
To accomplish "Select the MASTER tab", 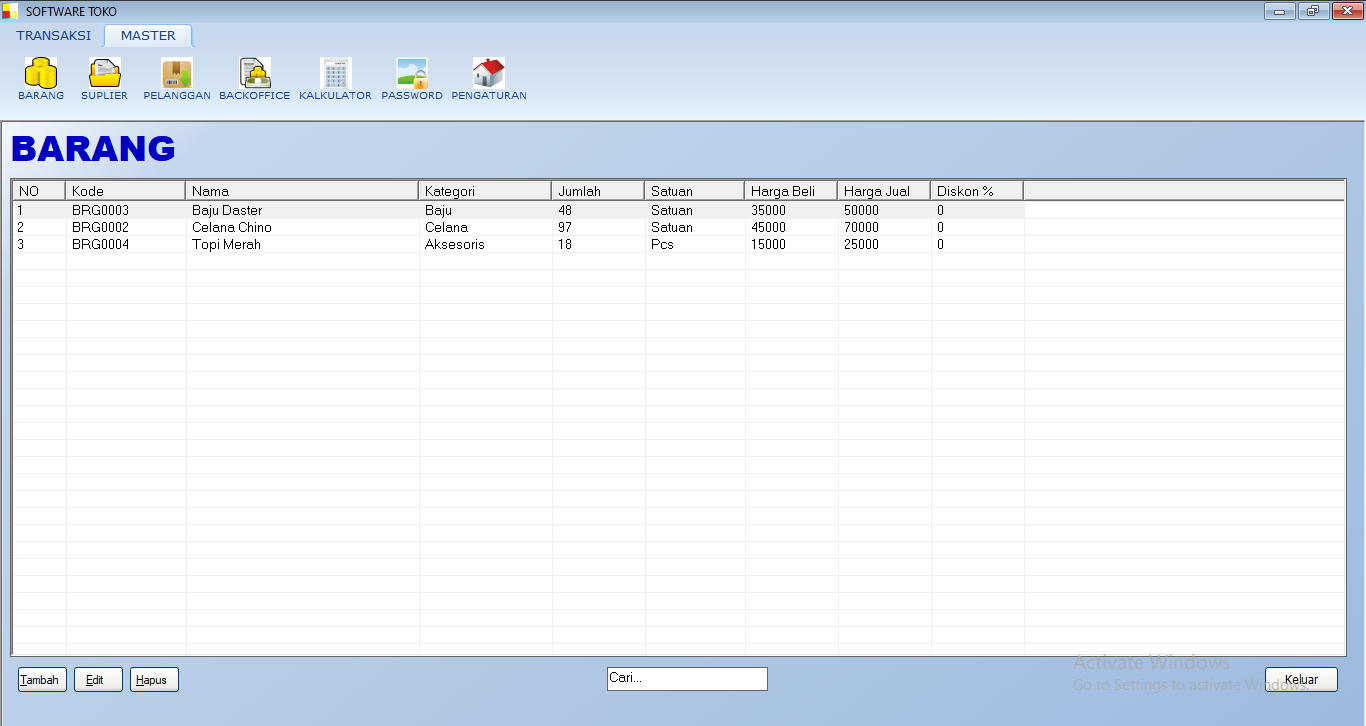I will pos(148,36).
